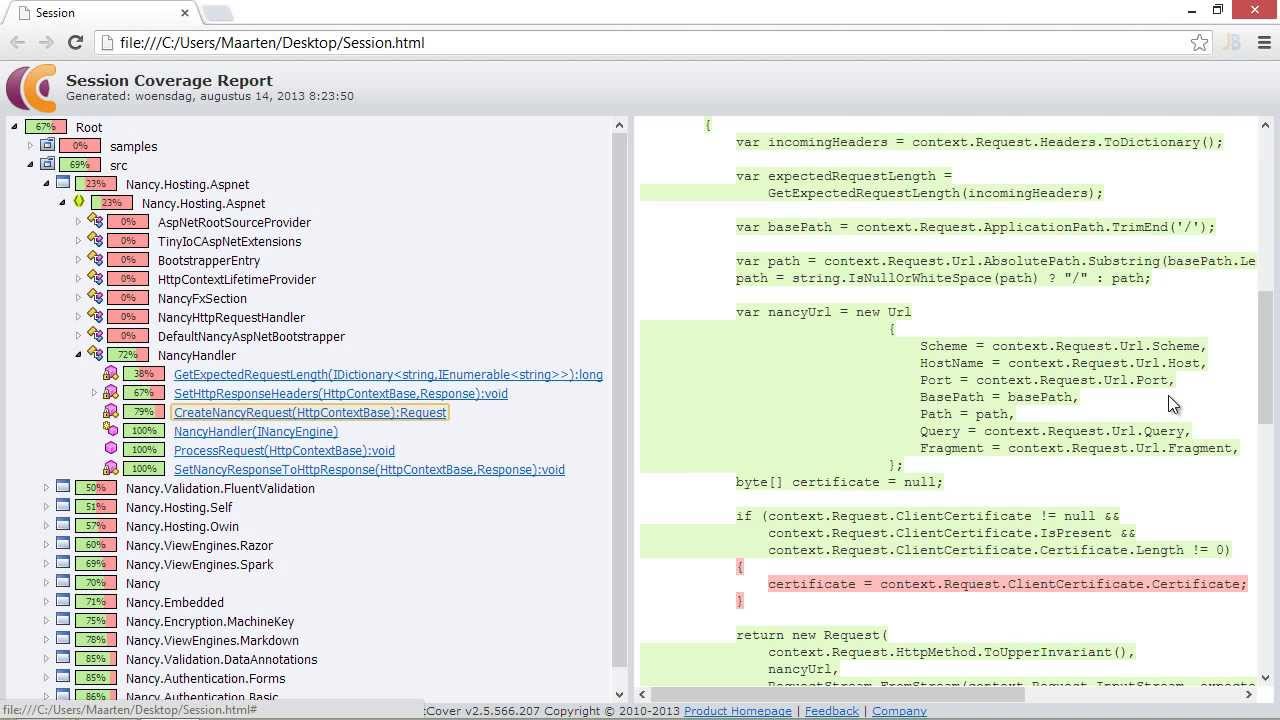Open SetNancyResponseToHttpResponse method link
Image resolution: width=1280 pixels, height=720 pixels.
[369, 469]
